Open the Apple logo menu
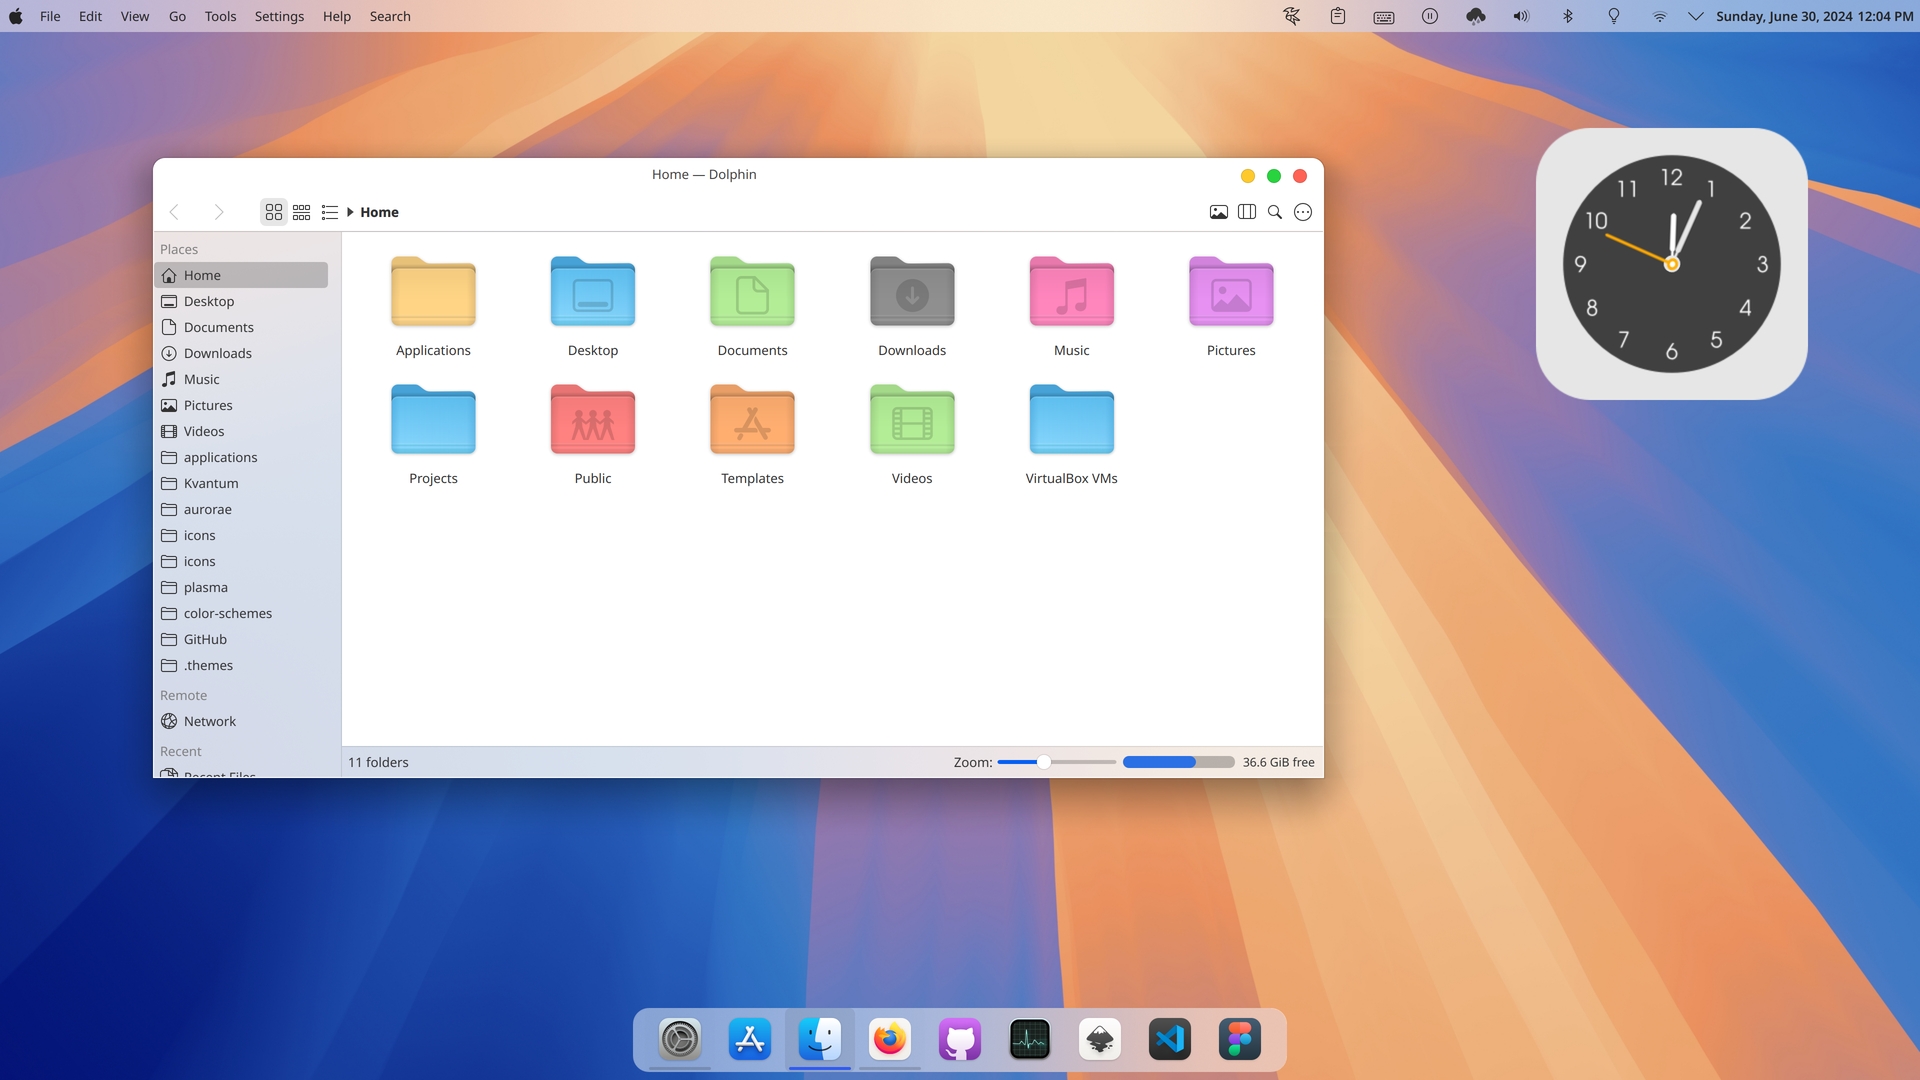1920x1080 pixels. (x=16, y=16)
